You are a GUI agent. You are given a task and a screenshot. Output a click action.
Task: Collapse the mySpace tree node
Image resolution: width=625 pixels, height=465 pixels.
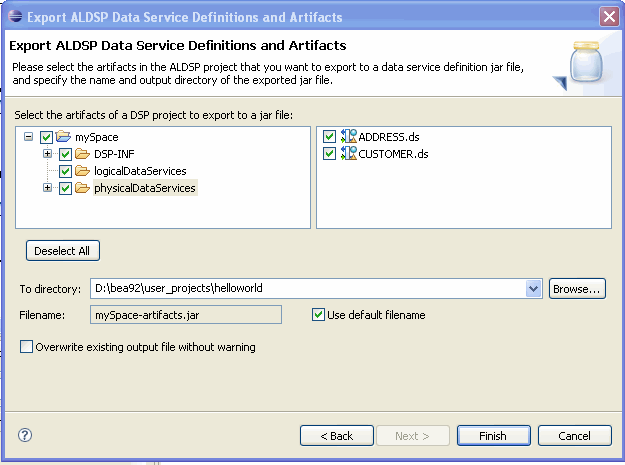(28, 137)
